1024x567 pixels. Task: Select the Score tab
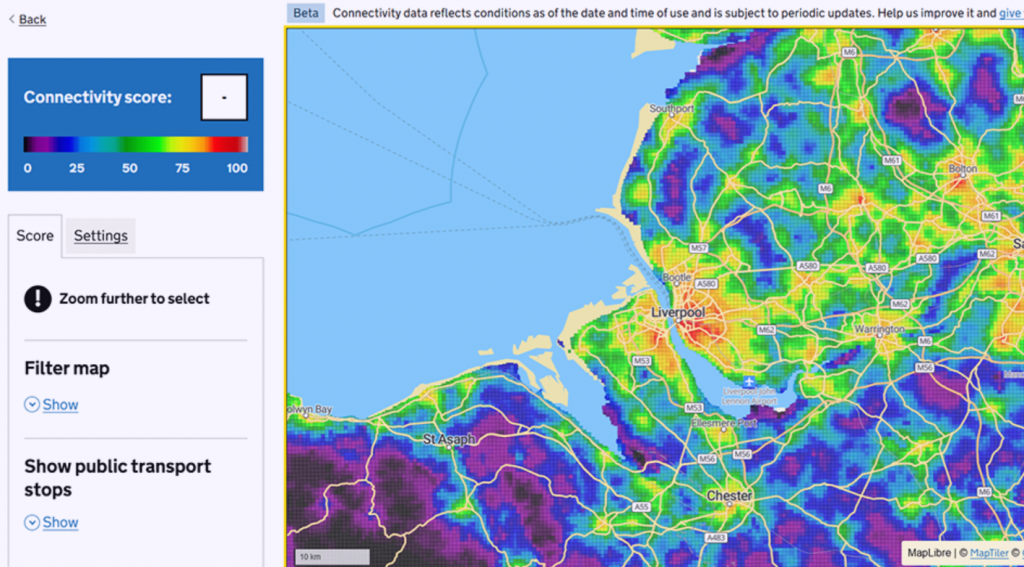[35, 236]
